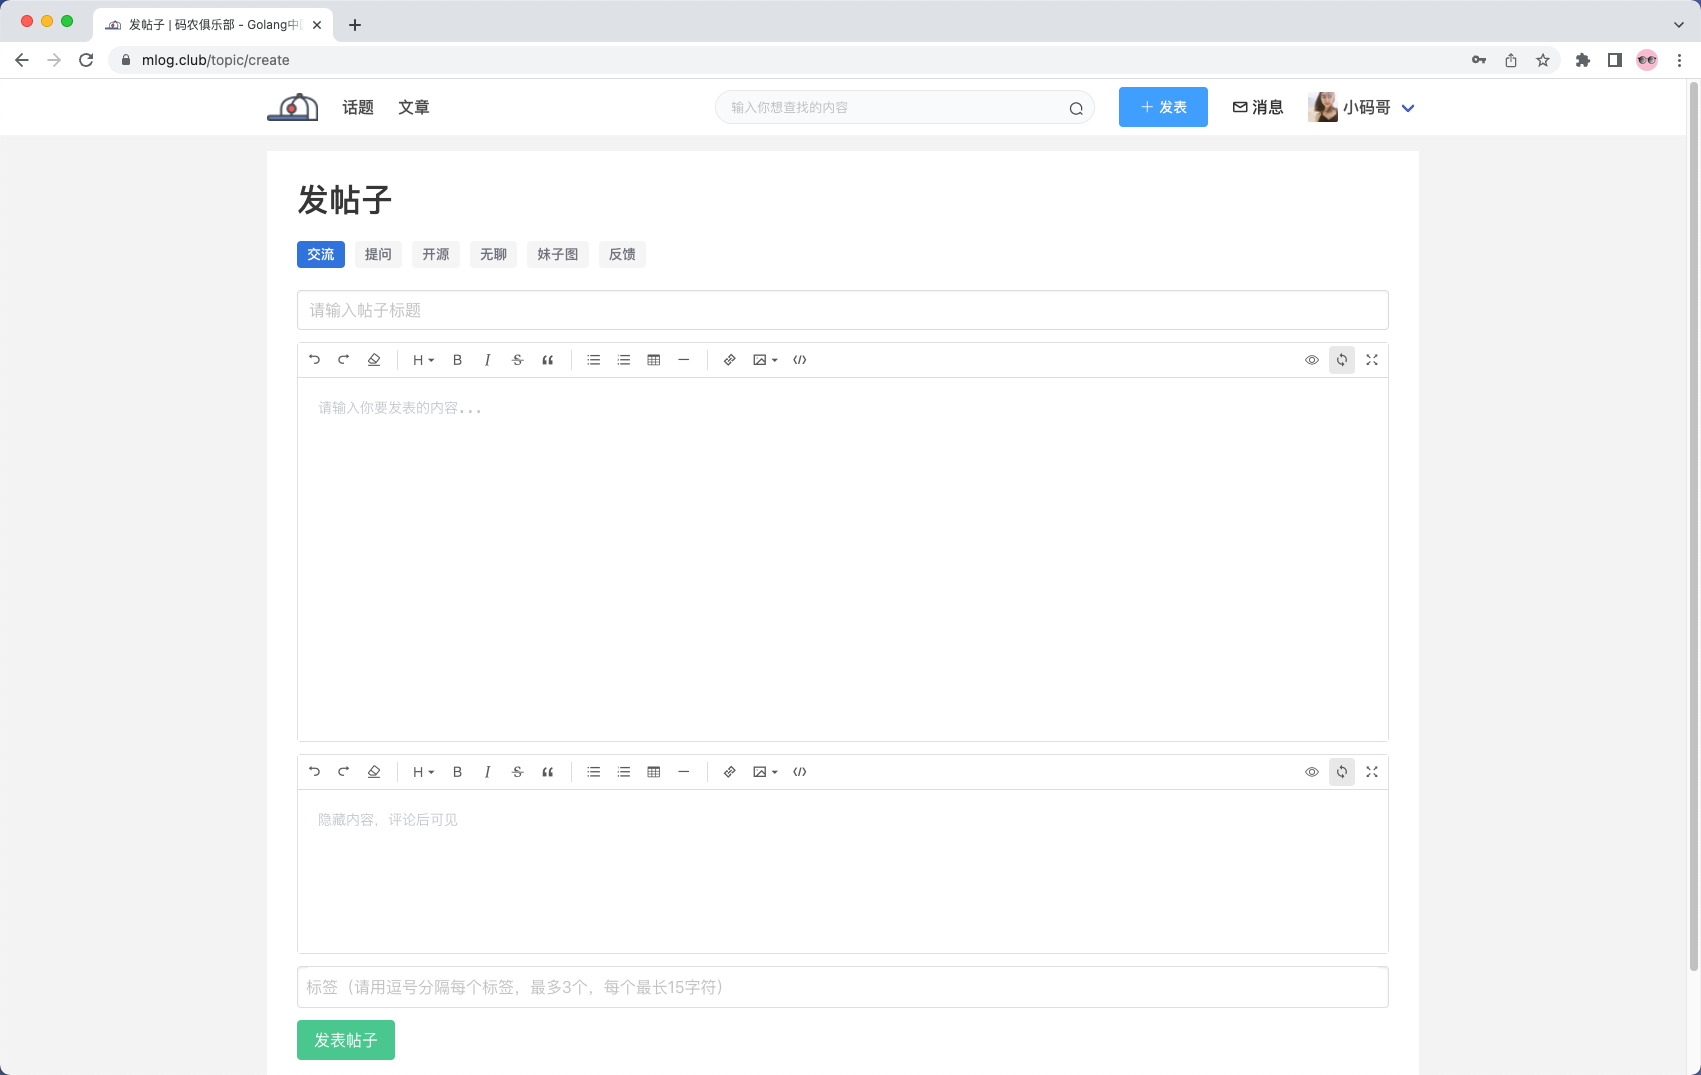Select the 妹子图 category tab
Screen dimensions: 1701x1075
(x=557, y=254)
